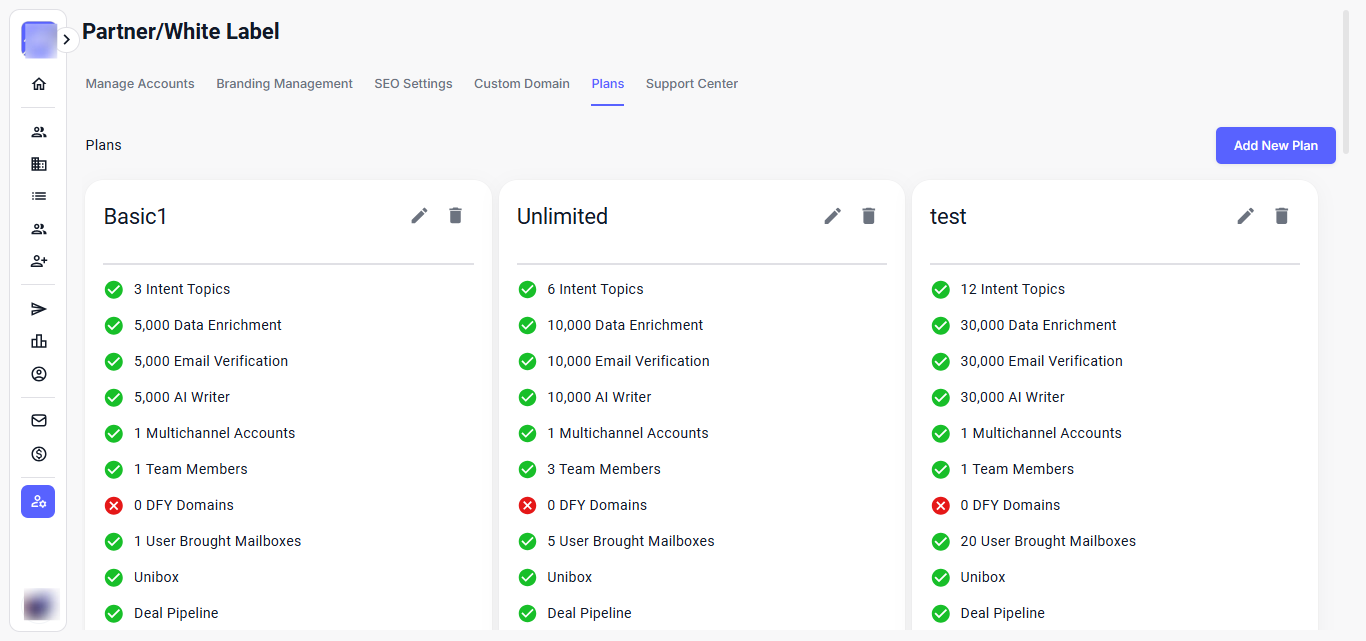Open the paper plane send icon
This screenshot has width=1366, height=641.
click(39, 309)
